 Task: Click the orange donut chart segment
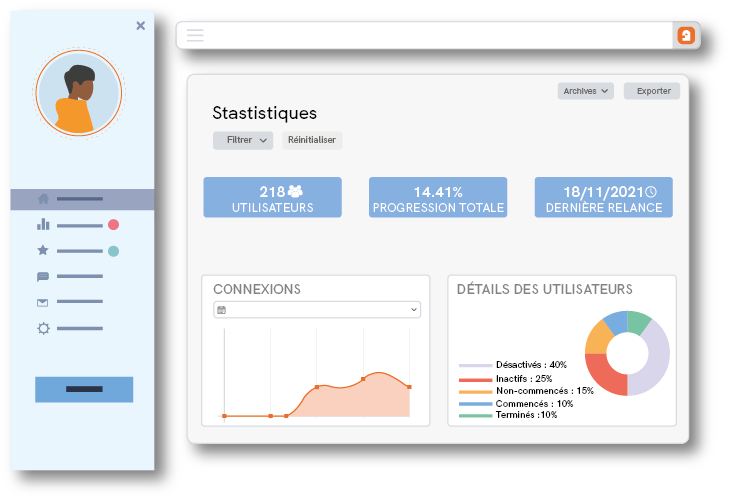[597, 339]
